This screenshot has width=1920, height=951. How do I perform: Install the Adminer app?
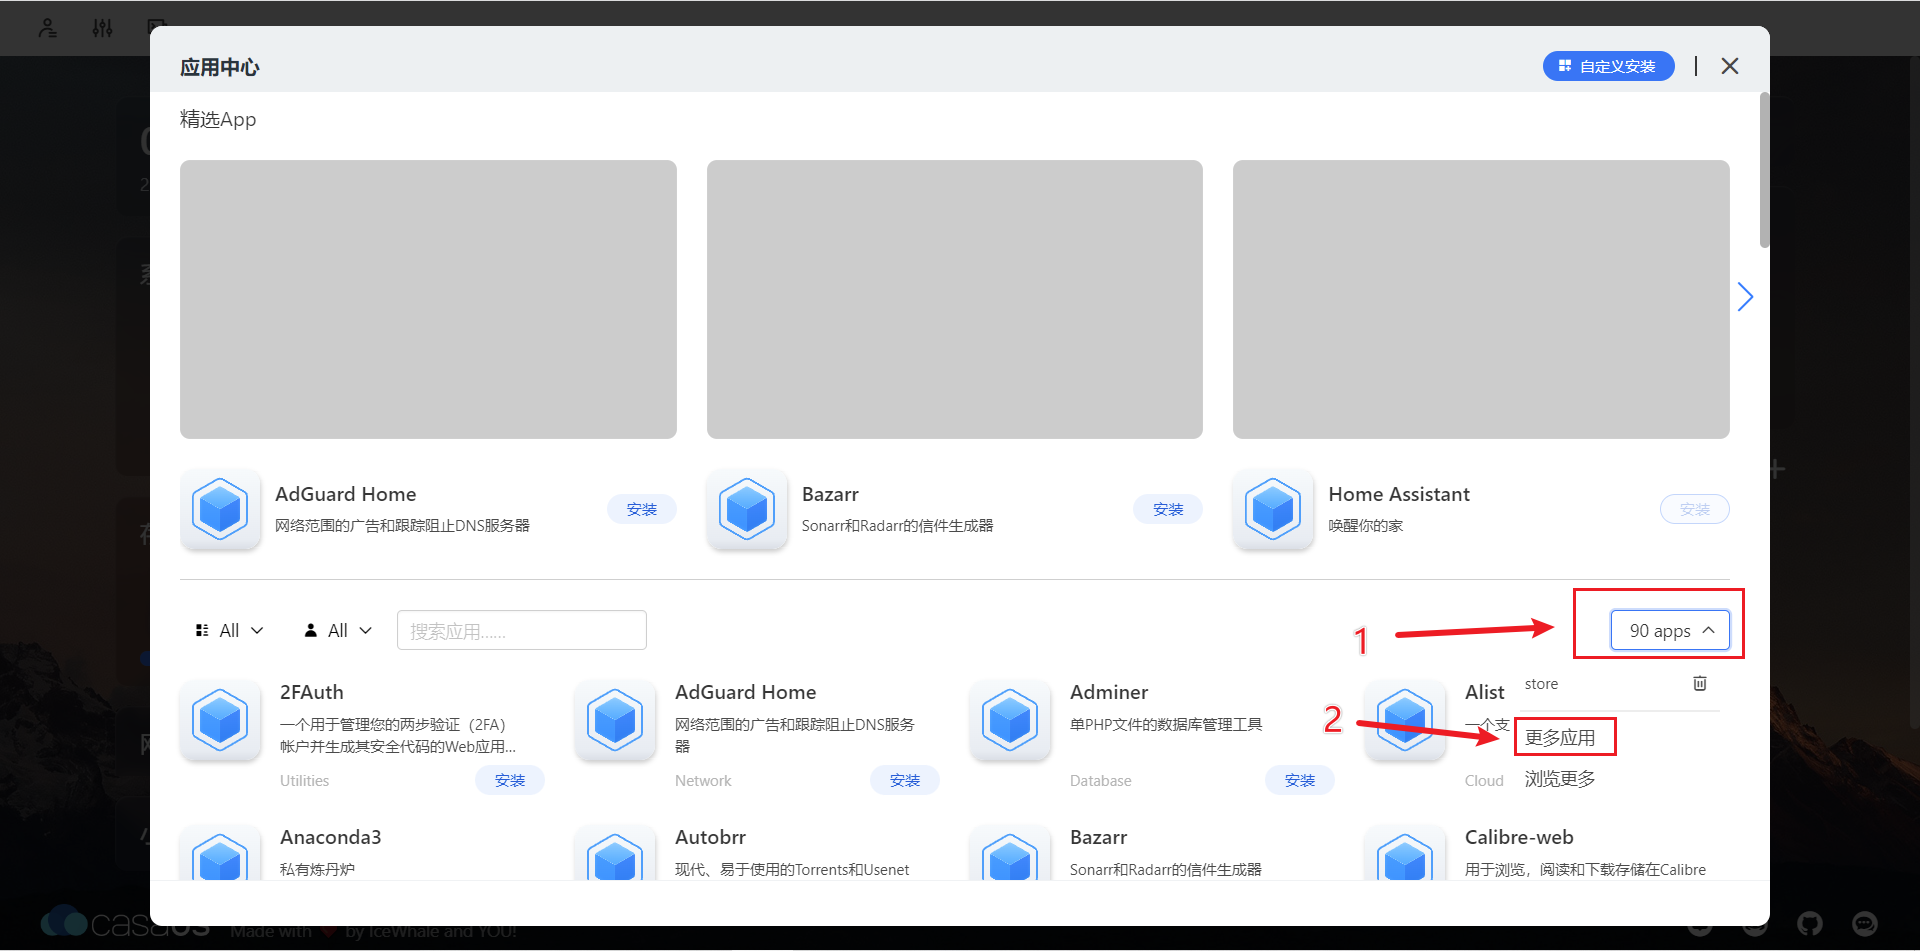coord(1300,780)
